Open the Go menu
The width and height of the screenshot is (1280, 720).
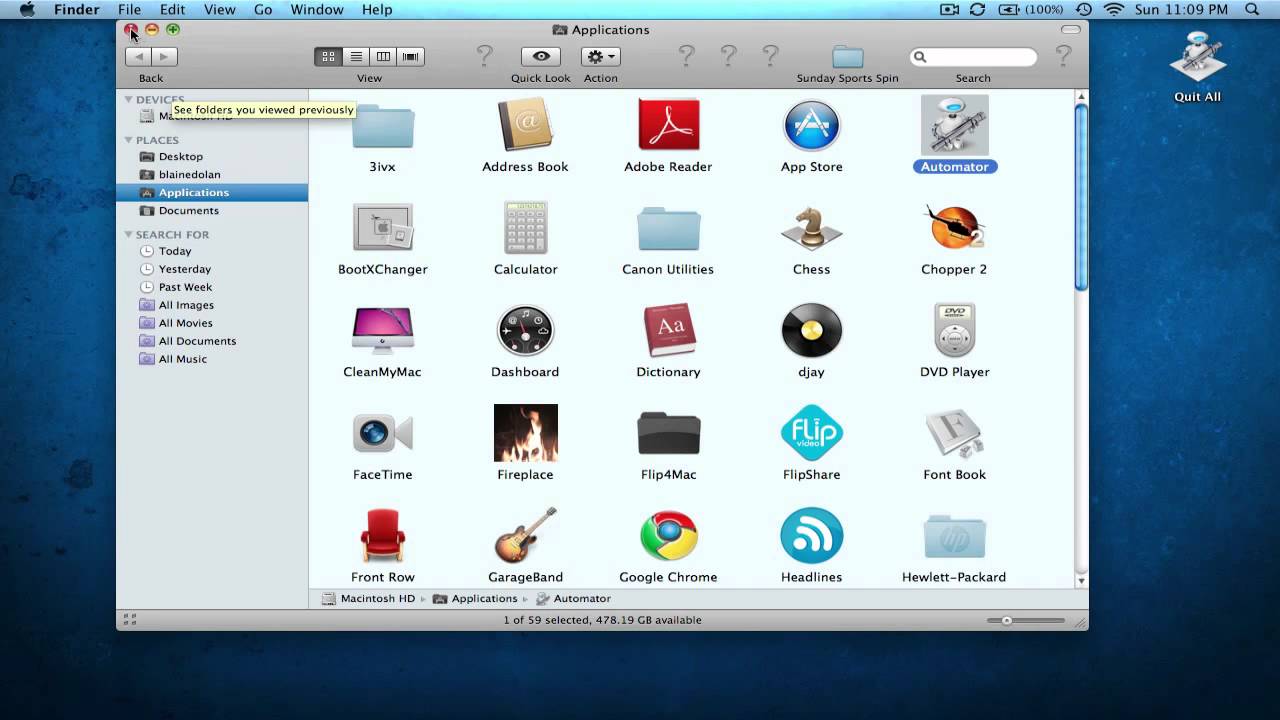(263, 9)
